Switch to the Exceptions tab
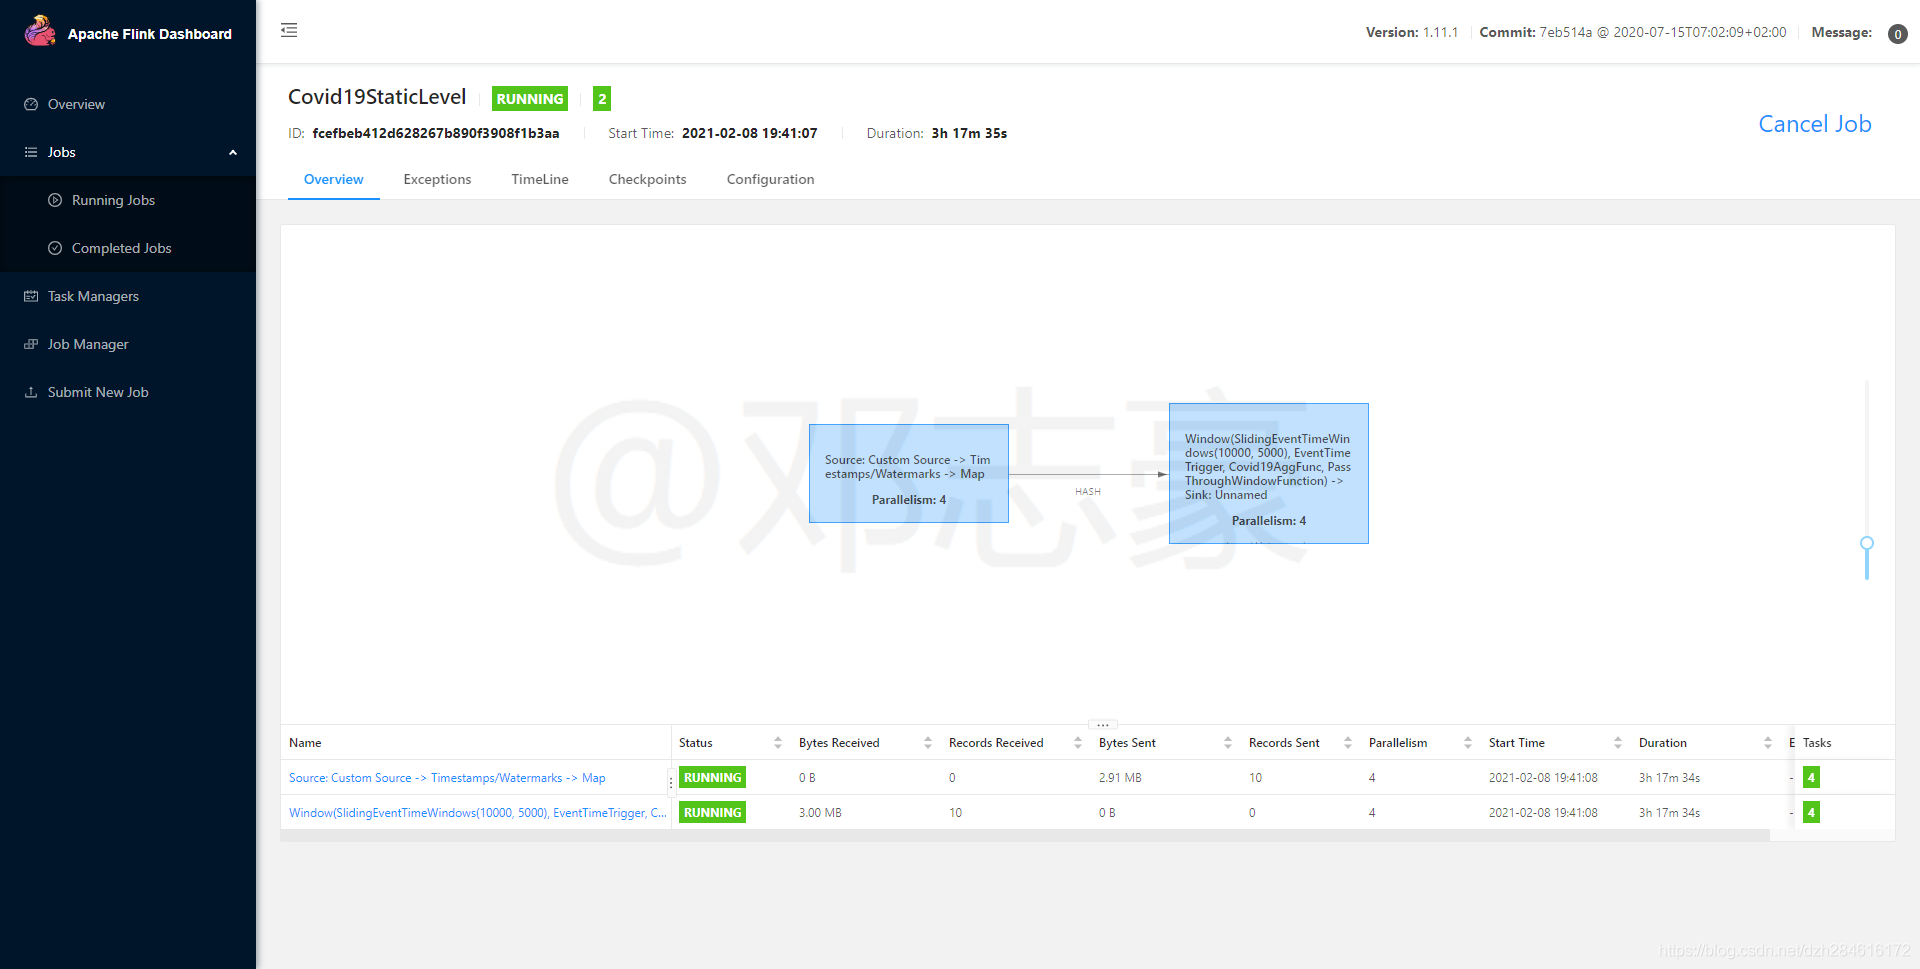The width and height of the screenshot is (1920, 969). pos(437,179)
